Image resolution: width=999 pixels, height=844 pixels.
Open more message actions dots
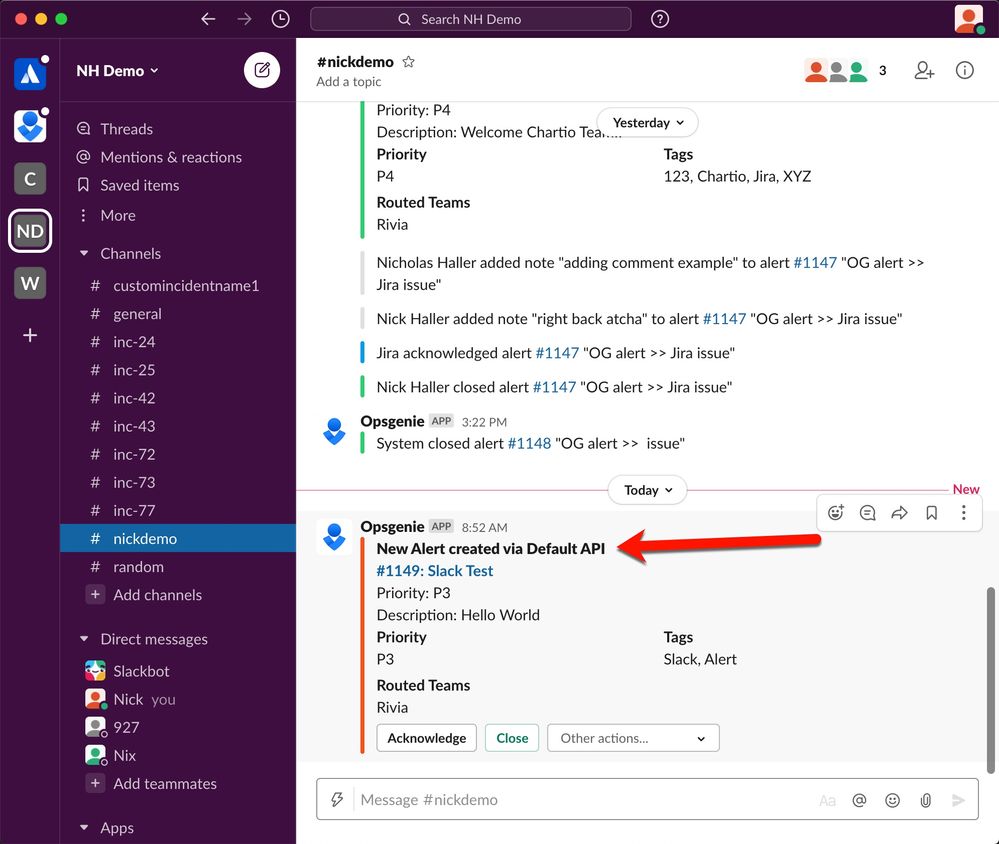(x=963, y=512)
